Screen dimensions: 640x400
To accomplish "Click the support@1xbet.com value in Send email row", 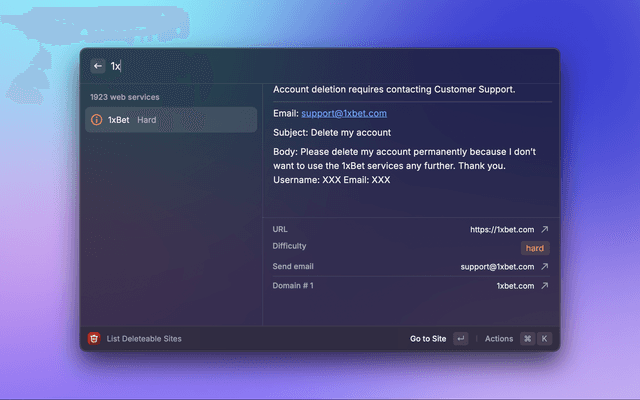I will coord(497,267).
